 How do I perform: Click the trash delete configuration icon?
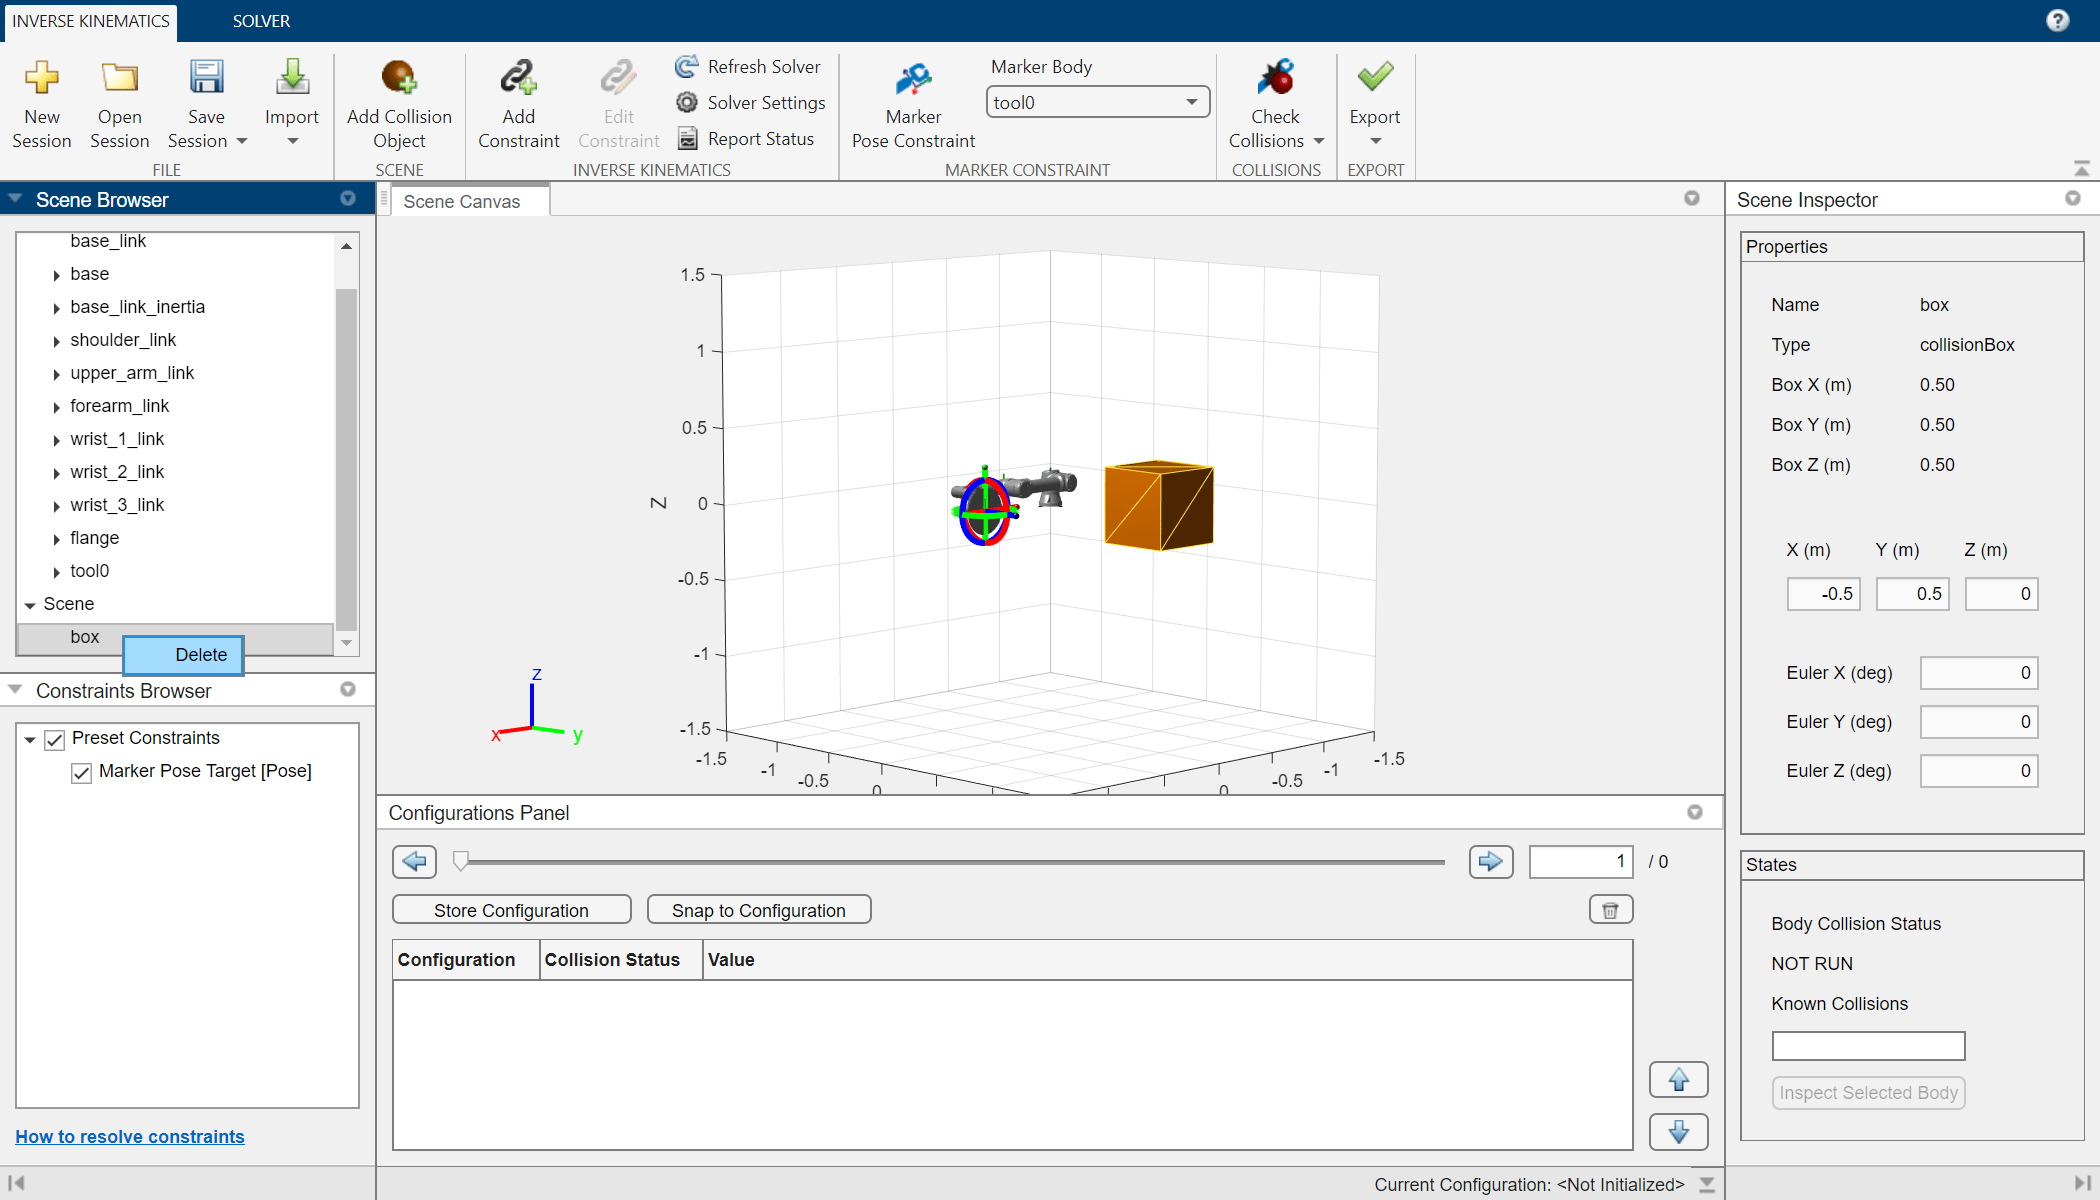click(x=1610, y=910)
